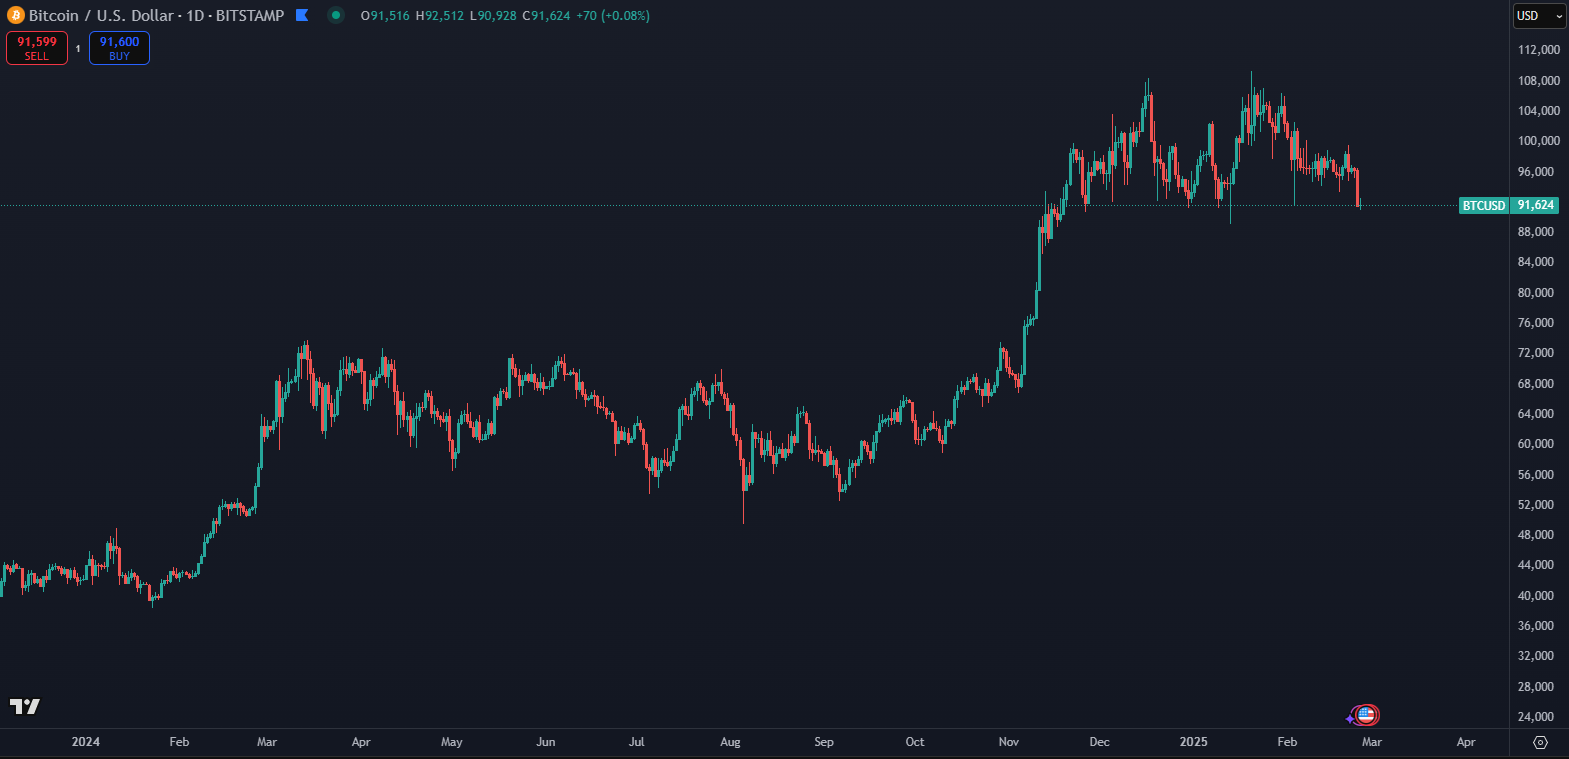
Task: Click the 48,000 price axis label
Action: [x=1536, y=535]
